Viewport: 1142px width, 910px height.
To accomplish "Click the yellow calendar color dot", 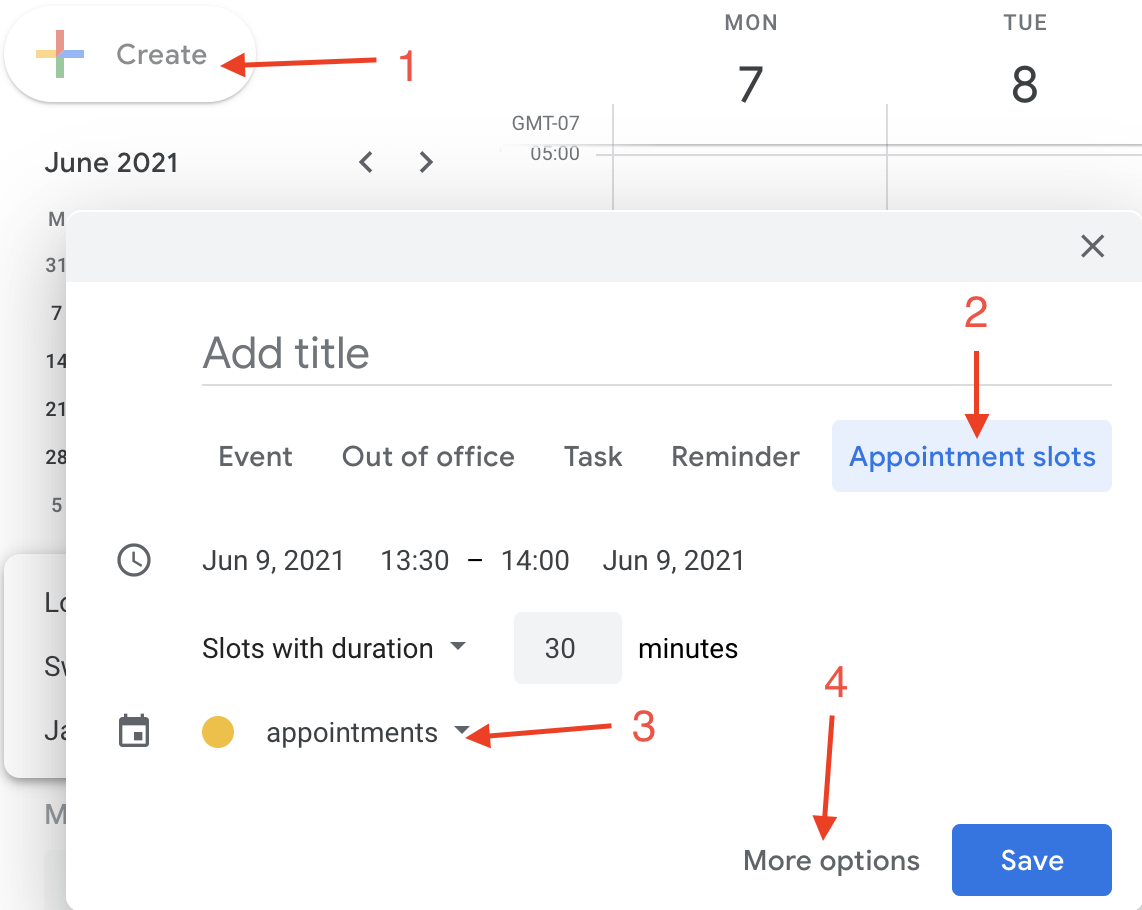I will point(218,732).
